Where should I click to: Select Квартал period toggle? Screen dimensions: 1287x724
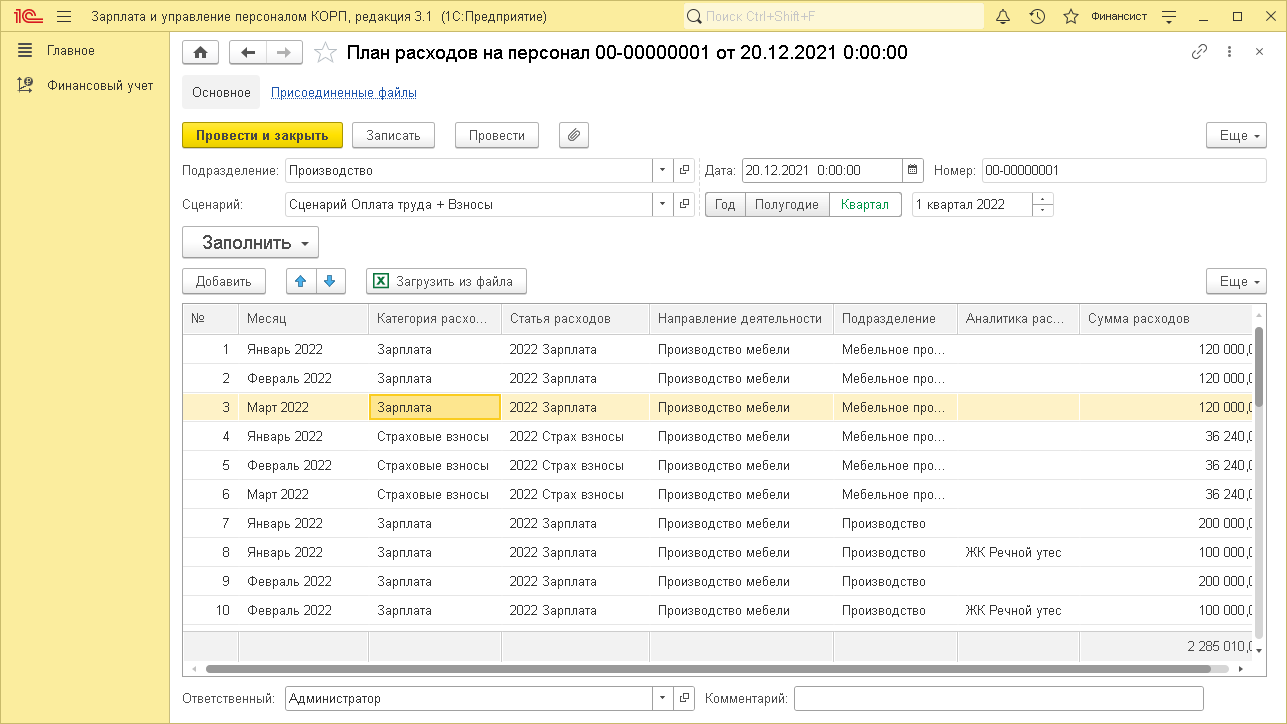[x=865, y=205]
